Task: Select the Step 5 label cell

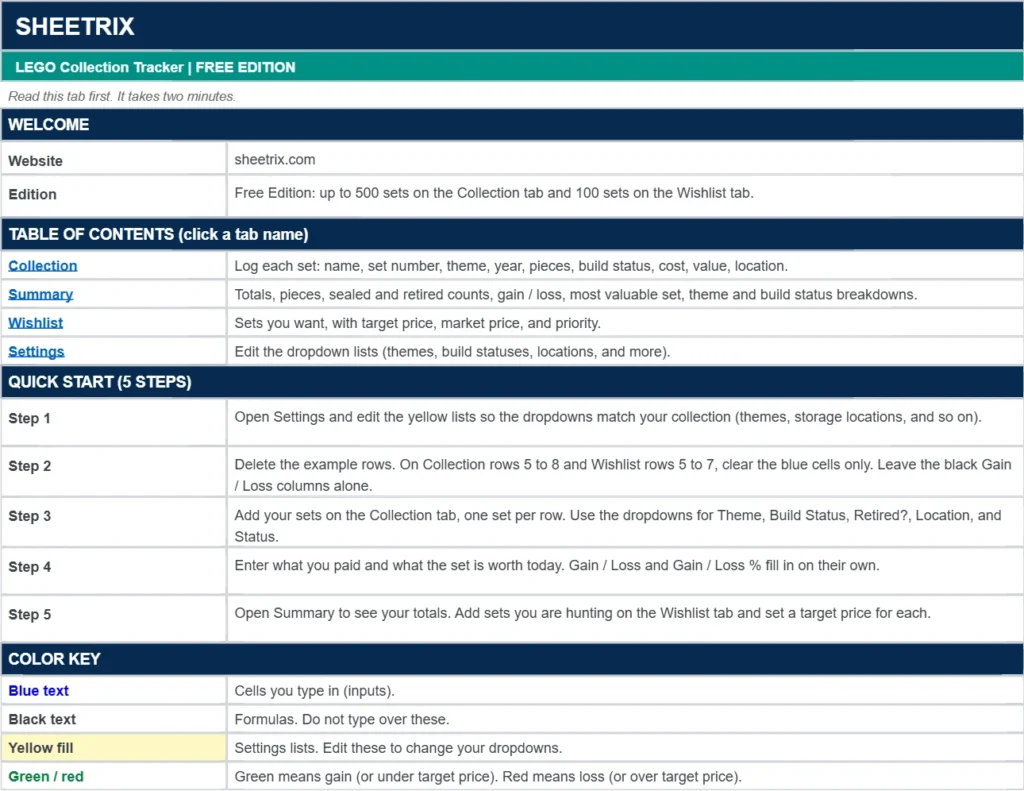Action: click(114, 619)
